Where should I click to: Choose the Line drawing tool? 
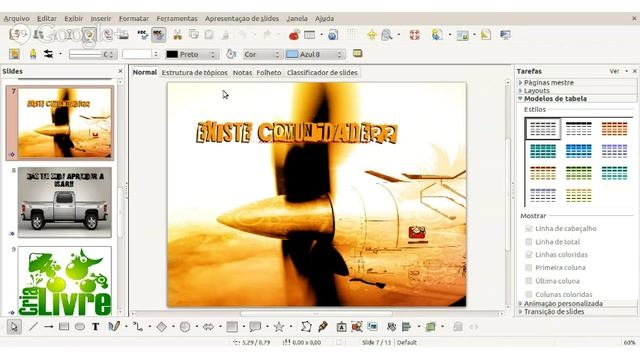[x=33, y=327]
